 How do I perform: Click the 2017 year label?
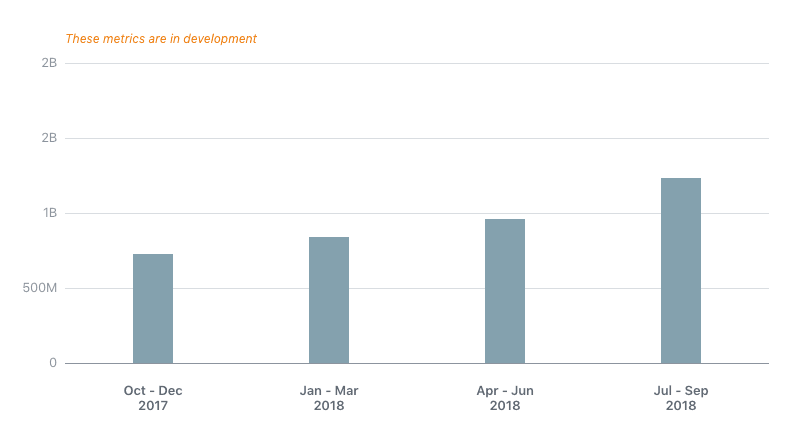153,407
